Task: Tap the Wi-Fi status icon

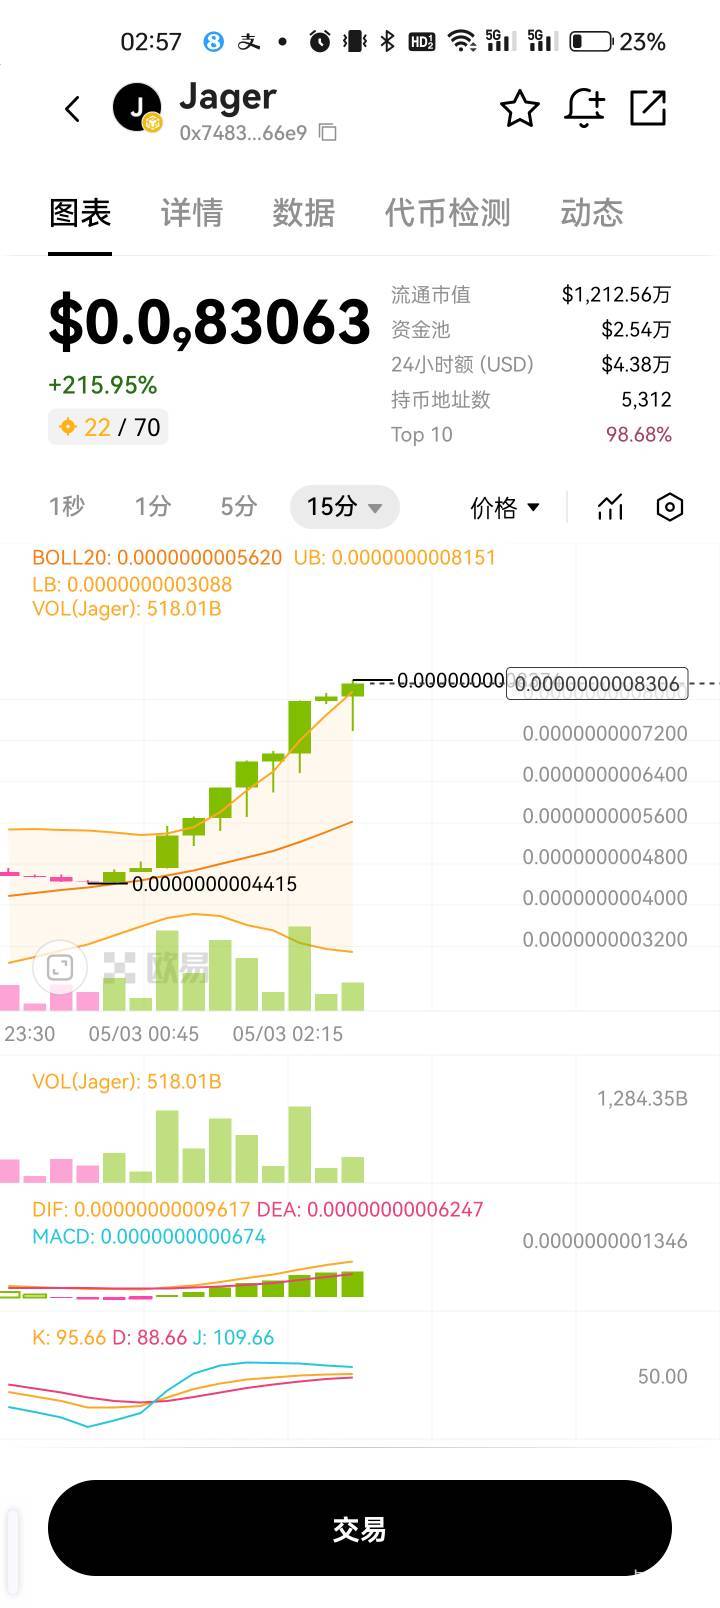Action: [x=461, y=41]
